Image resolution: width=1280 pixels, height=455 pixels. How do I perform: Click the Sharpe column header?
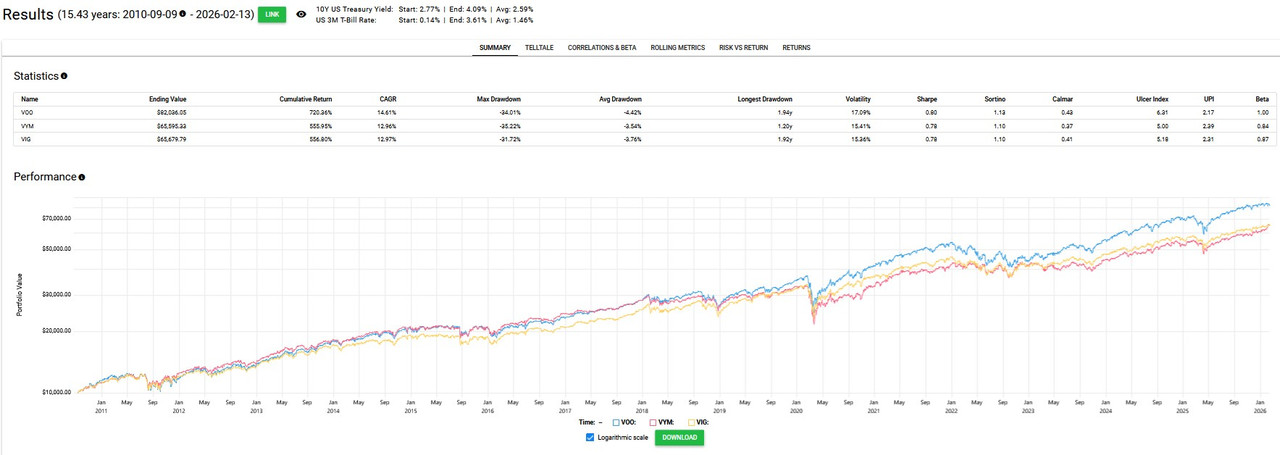pyautogui.click(x=927, y=99)
